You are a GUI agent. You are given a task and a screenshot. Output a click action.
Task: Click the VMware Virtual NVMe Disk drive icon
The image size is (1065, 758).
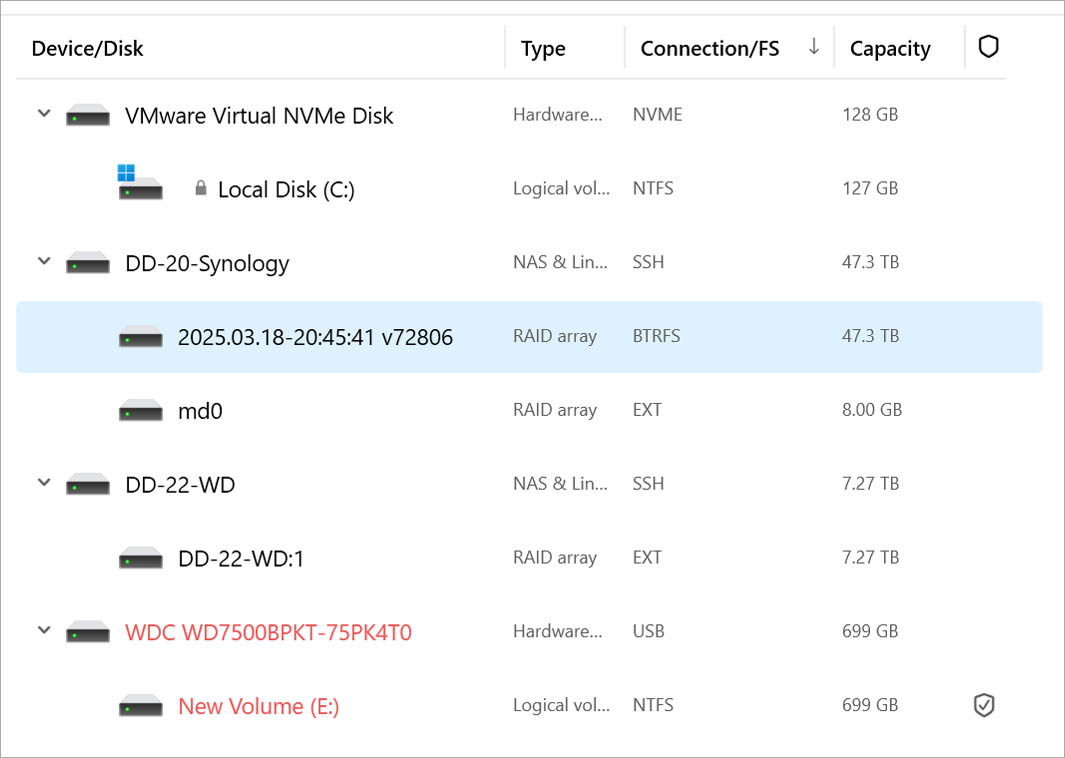[88, 114]
